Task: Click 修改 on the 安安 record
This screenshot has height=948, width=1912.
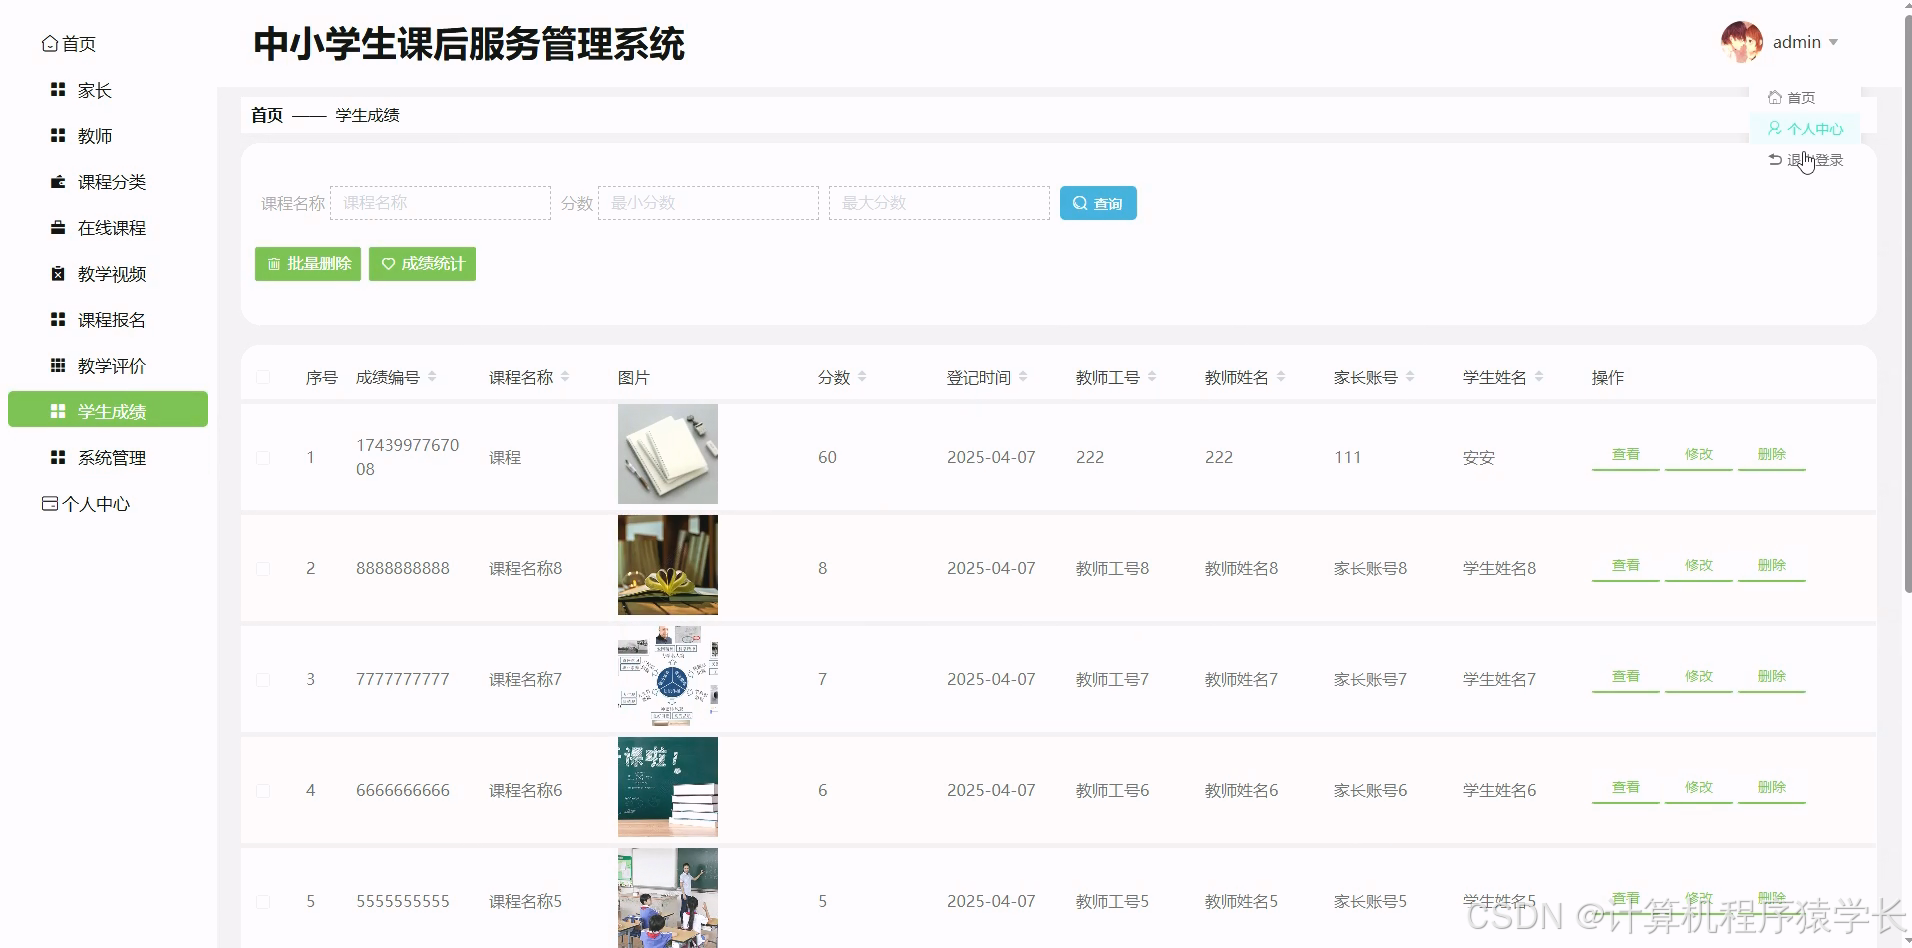Action: point(1698,453)
